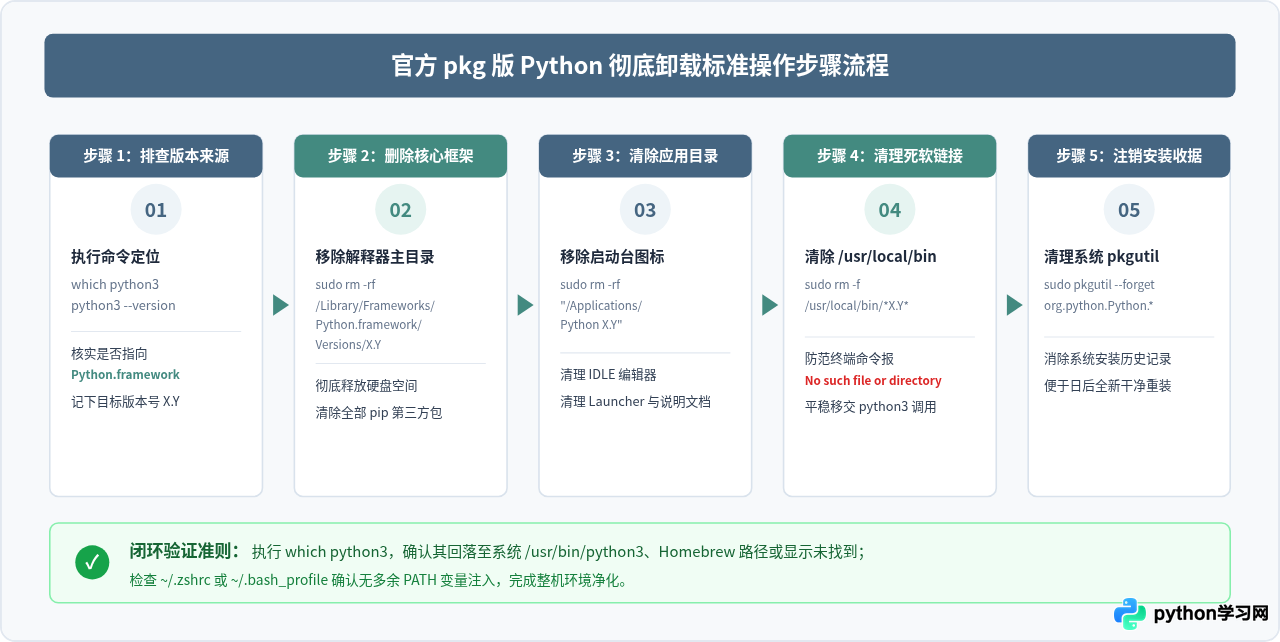
Task: Click the note 便于日后全新干净重装
Action: pos(1108,386)
